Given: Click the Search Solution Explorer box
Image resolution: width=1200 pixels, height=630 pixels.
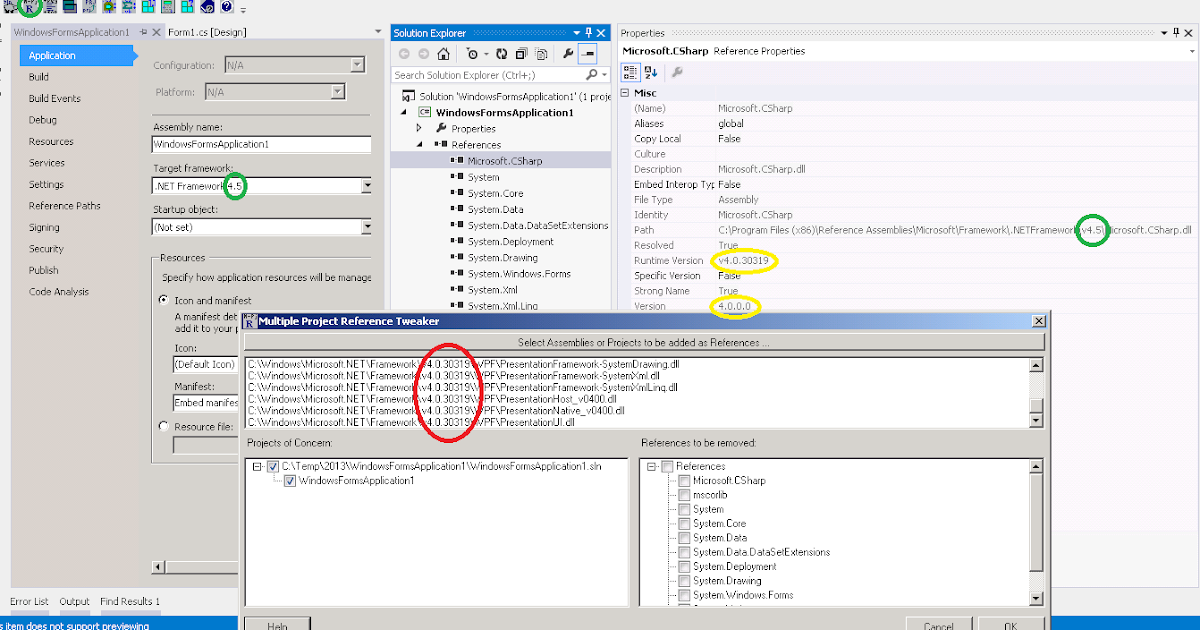Looking at the screenshot, I should coord(480,74).
